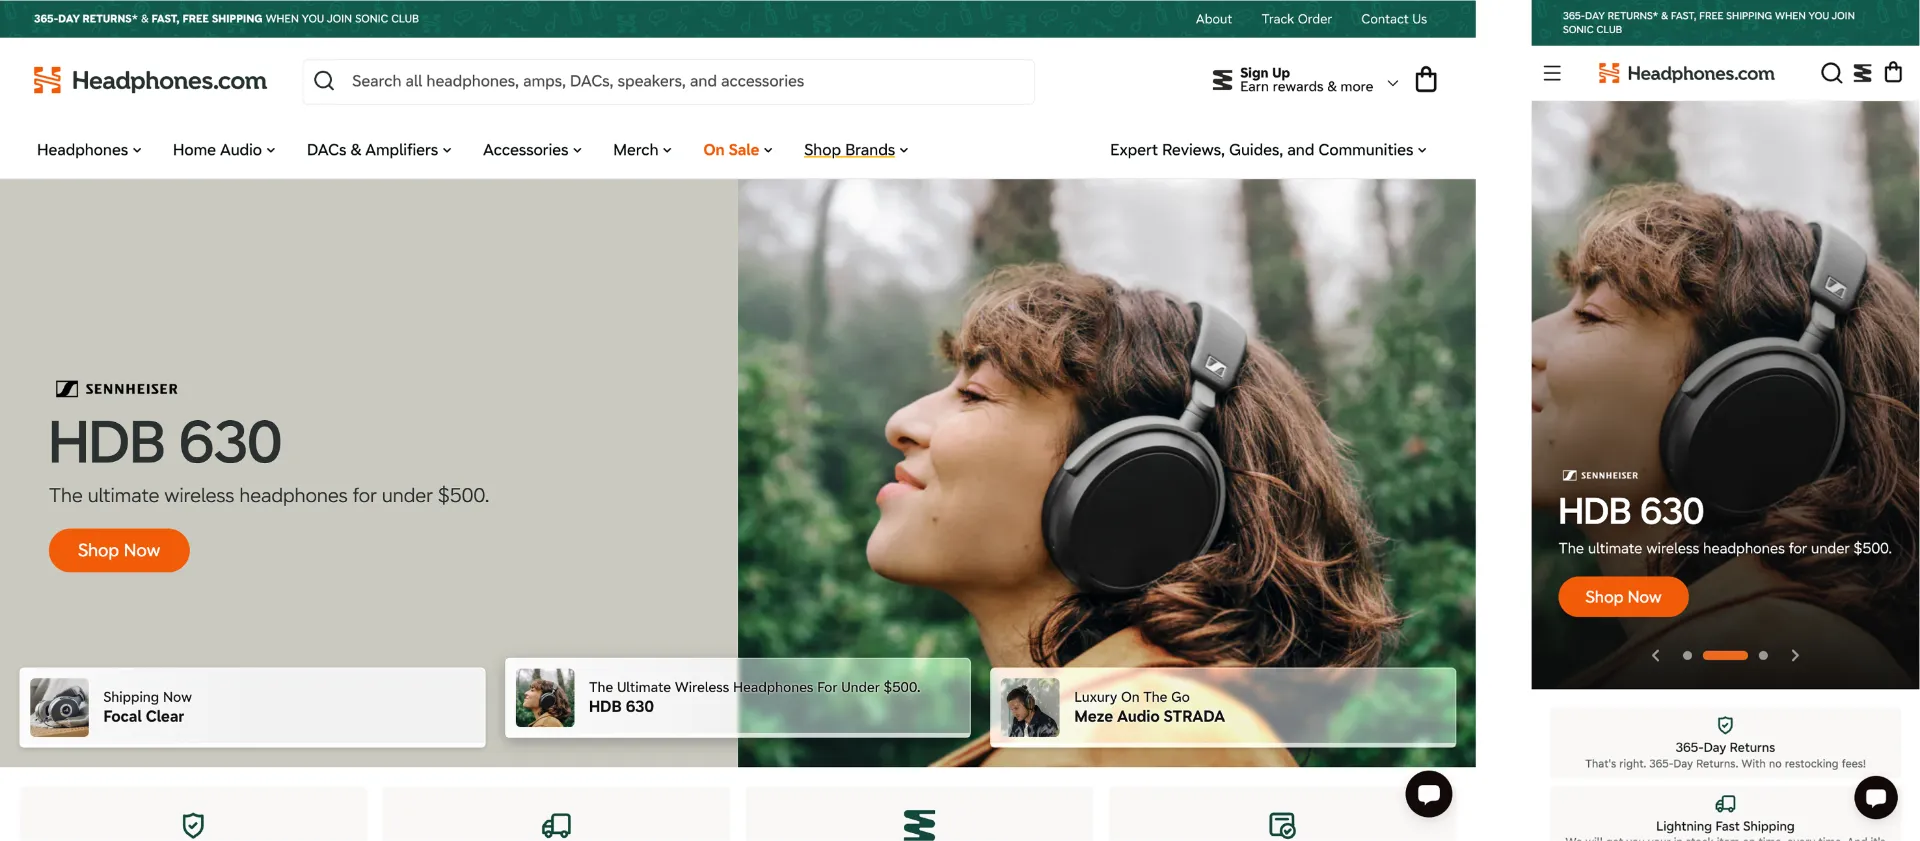This screenshot has width=1920, height=841.
Task: Open the About link
Action: click(1213, 19)
